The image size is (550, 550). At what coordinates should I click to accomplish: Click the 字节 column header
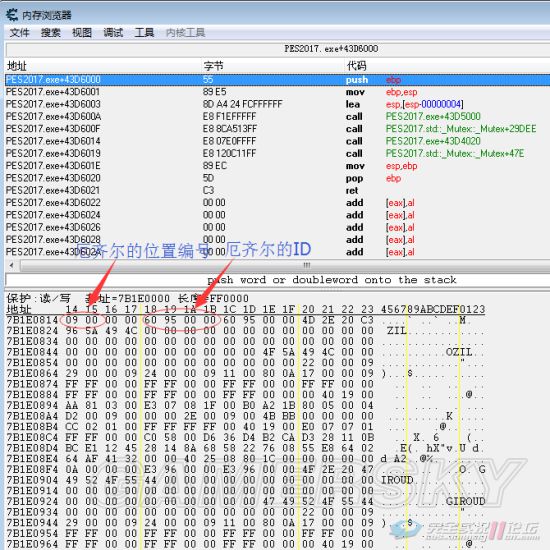[213, 66]
